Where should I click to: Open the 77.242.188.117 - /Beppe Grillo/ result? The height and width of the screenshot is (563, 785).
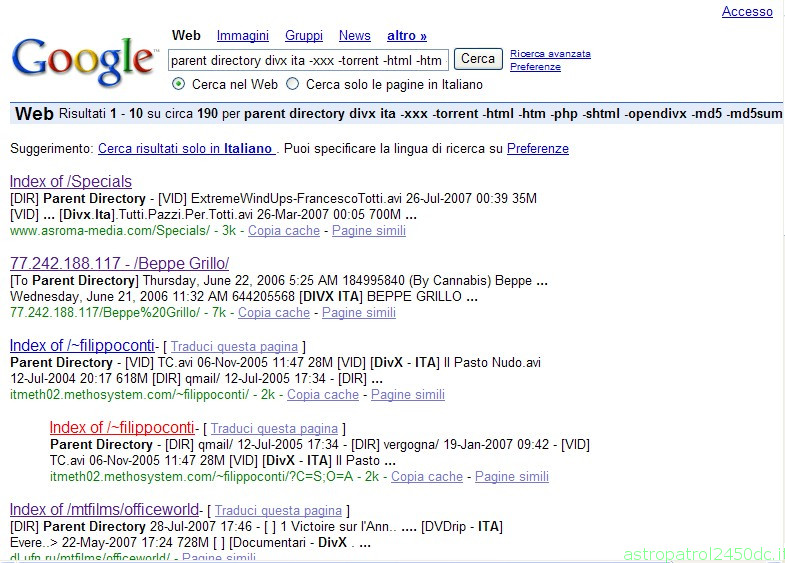pos(120,263)
